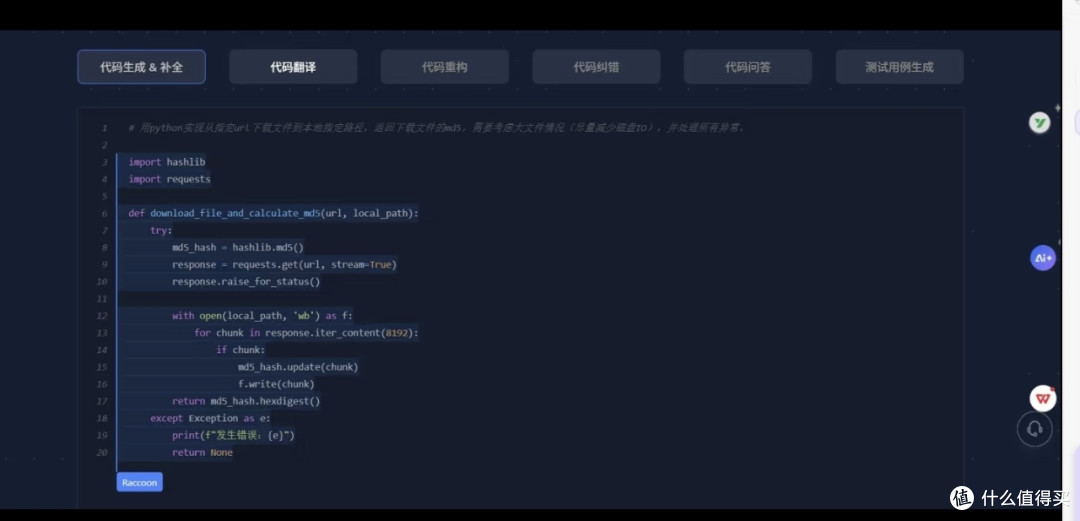Click the 'return None' line
Viewport: 1080px width, 521px height.
(202, 452)
